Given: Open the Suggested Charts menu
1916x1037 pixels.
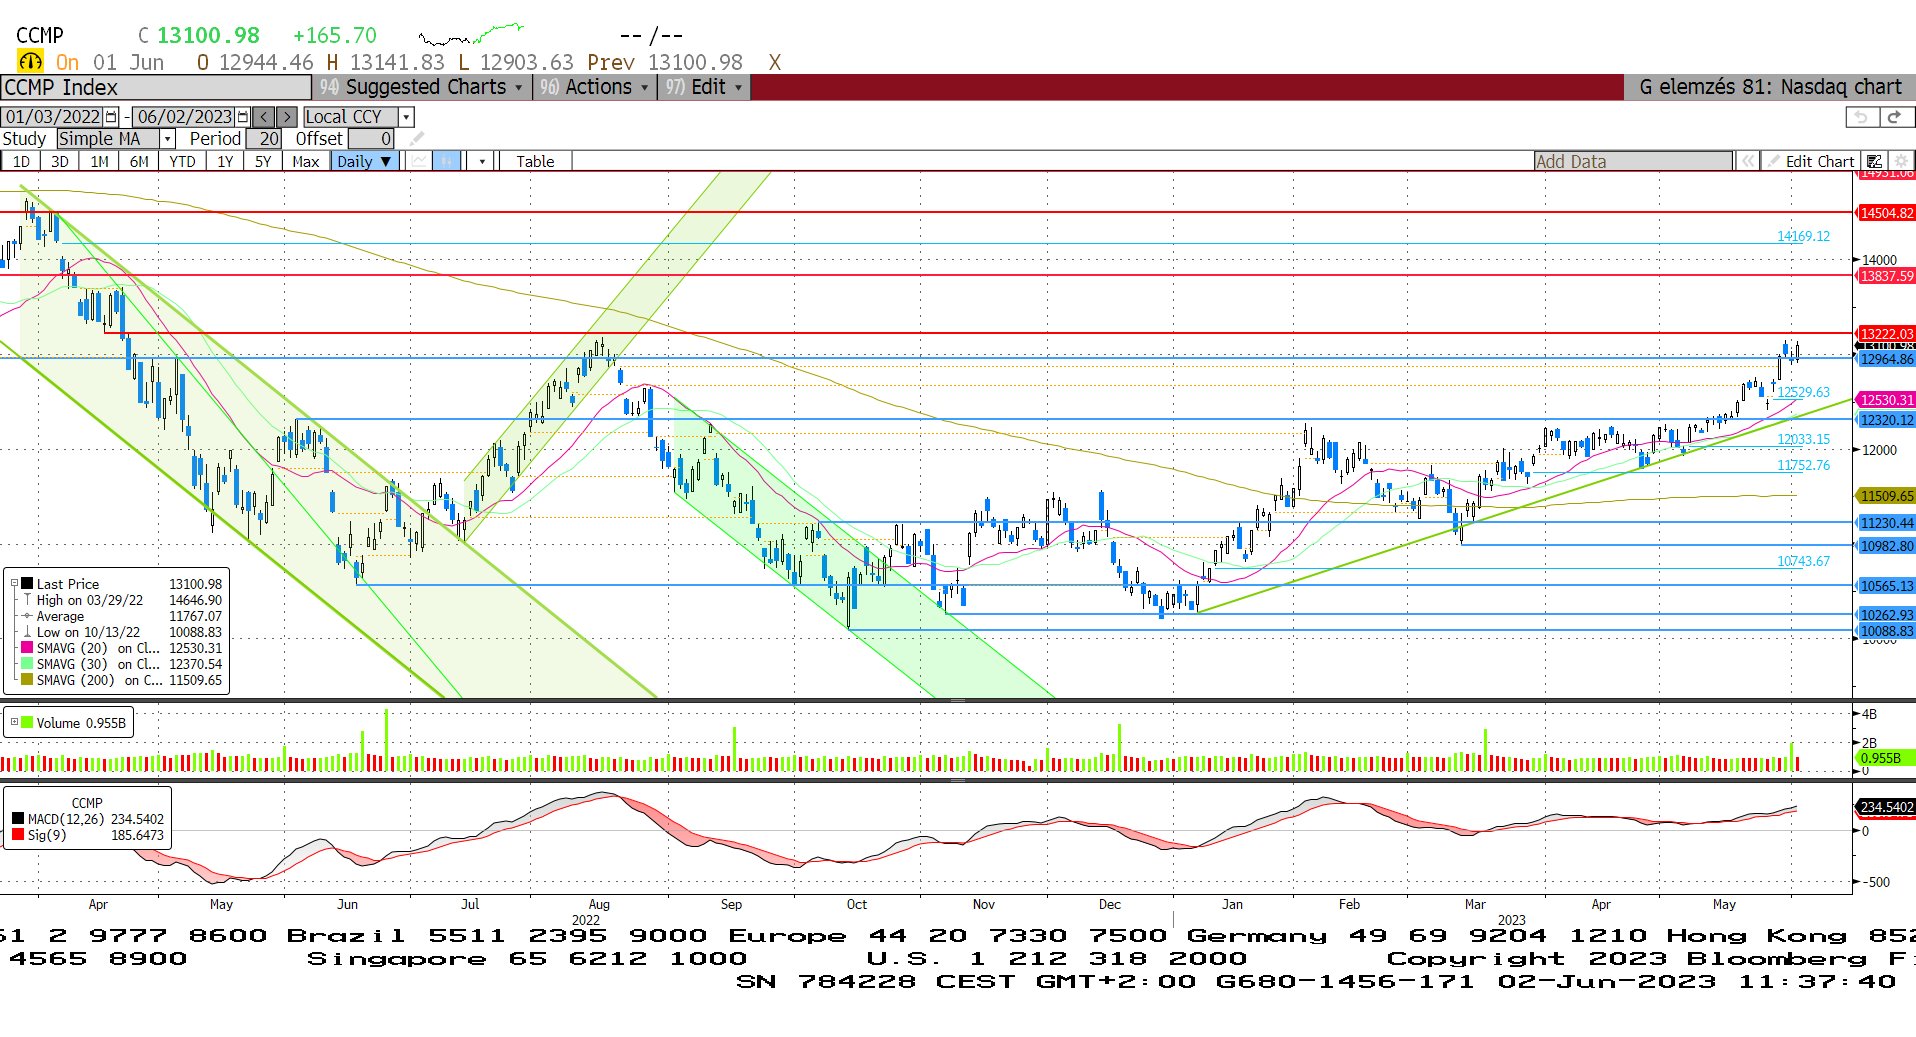Looking at the screenshot, I should pyautogui.click(x=422, y=87).
